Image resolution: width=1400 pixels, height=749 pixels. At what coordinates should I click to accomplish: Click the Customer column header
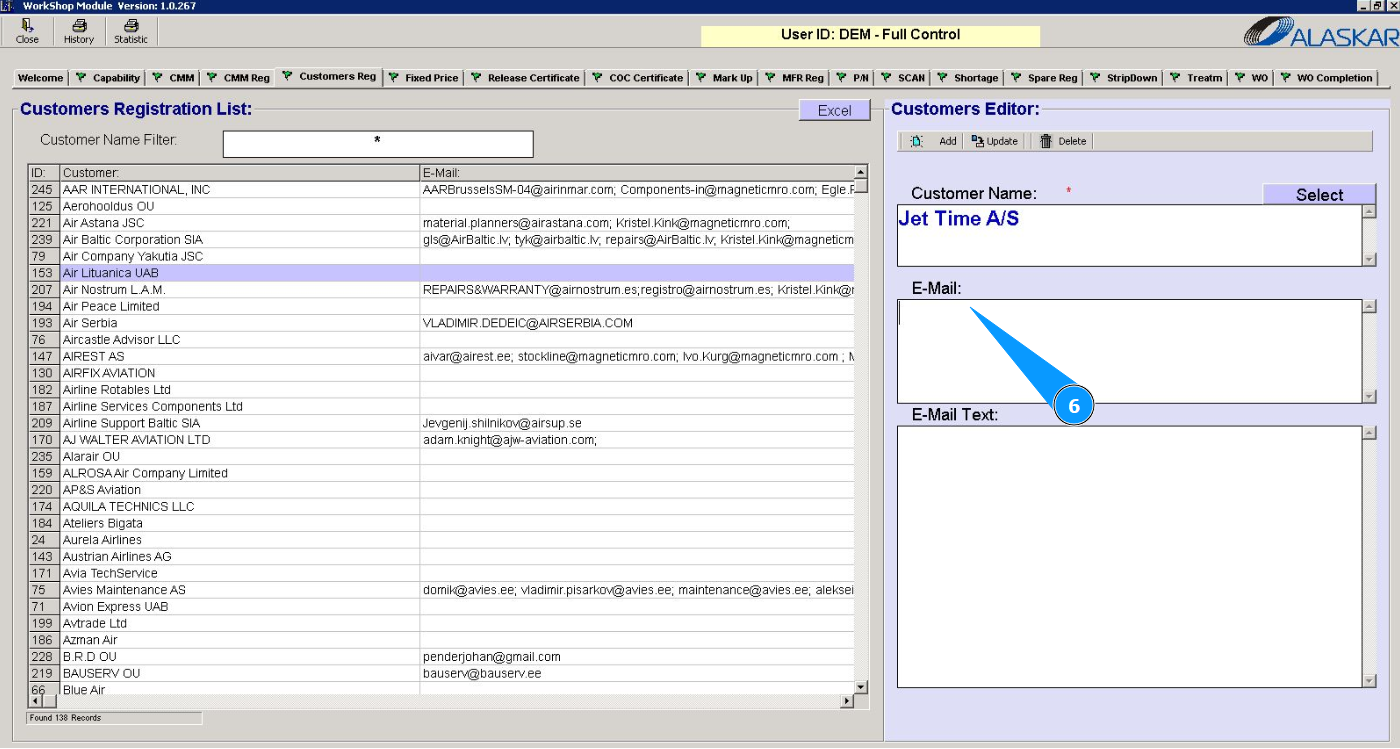pyautogui.click(x=240, y=173)
